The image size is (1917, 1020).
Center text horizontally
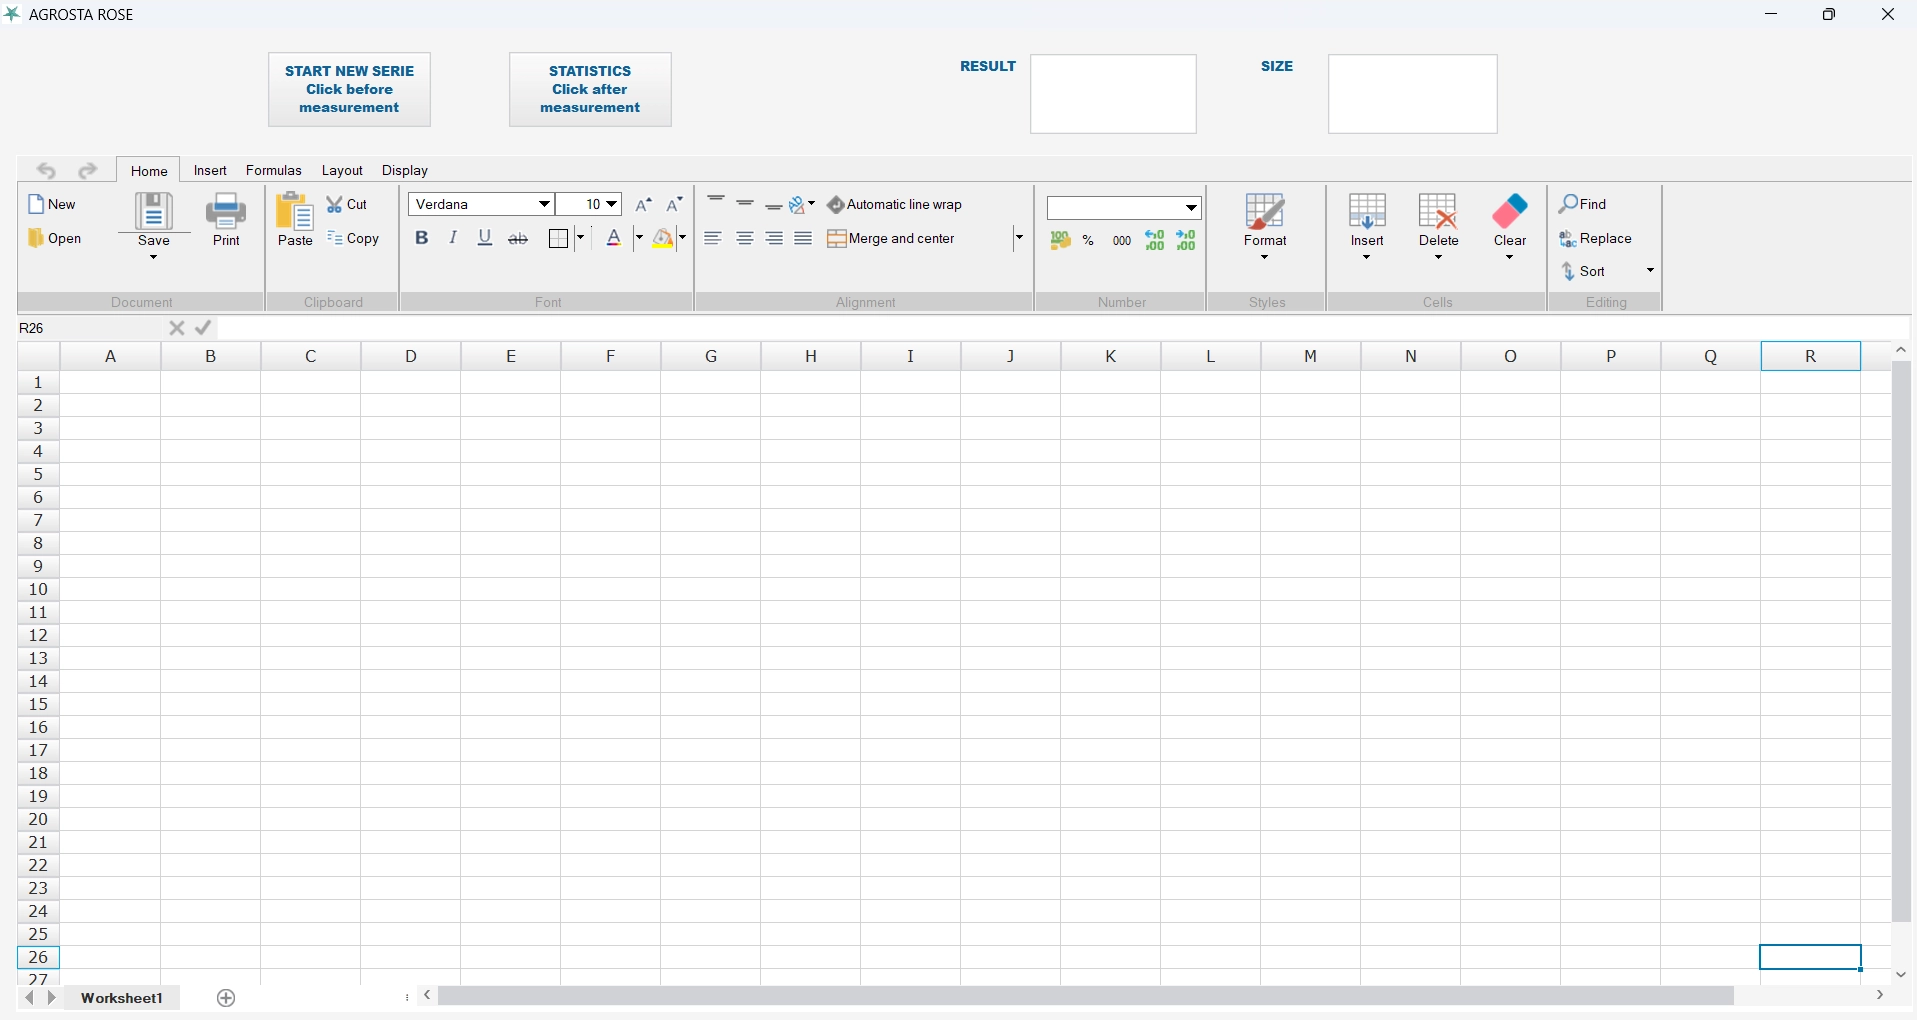745,238
